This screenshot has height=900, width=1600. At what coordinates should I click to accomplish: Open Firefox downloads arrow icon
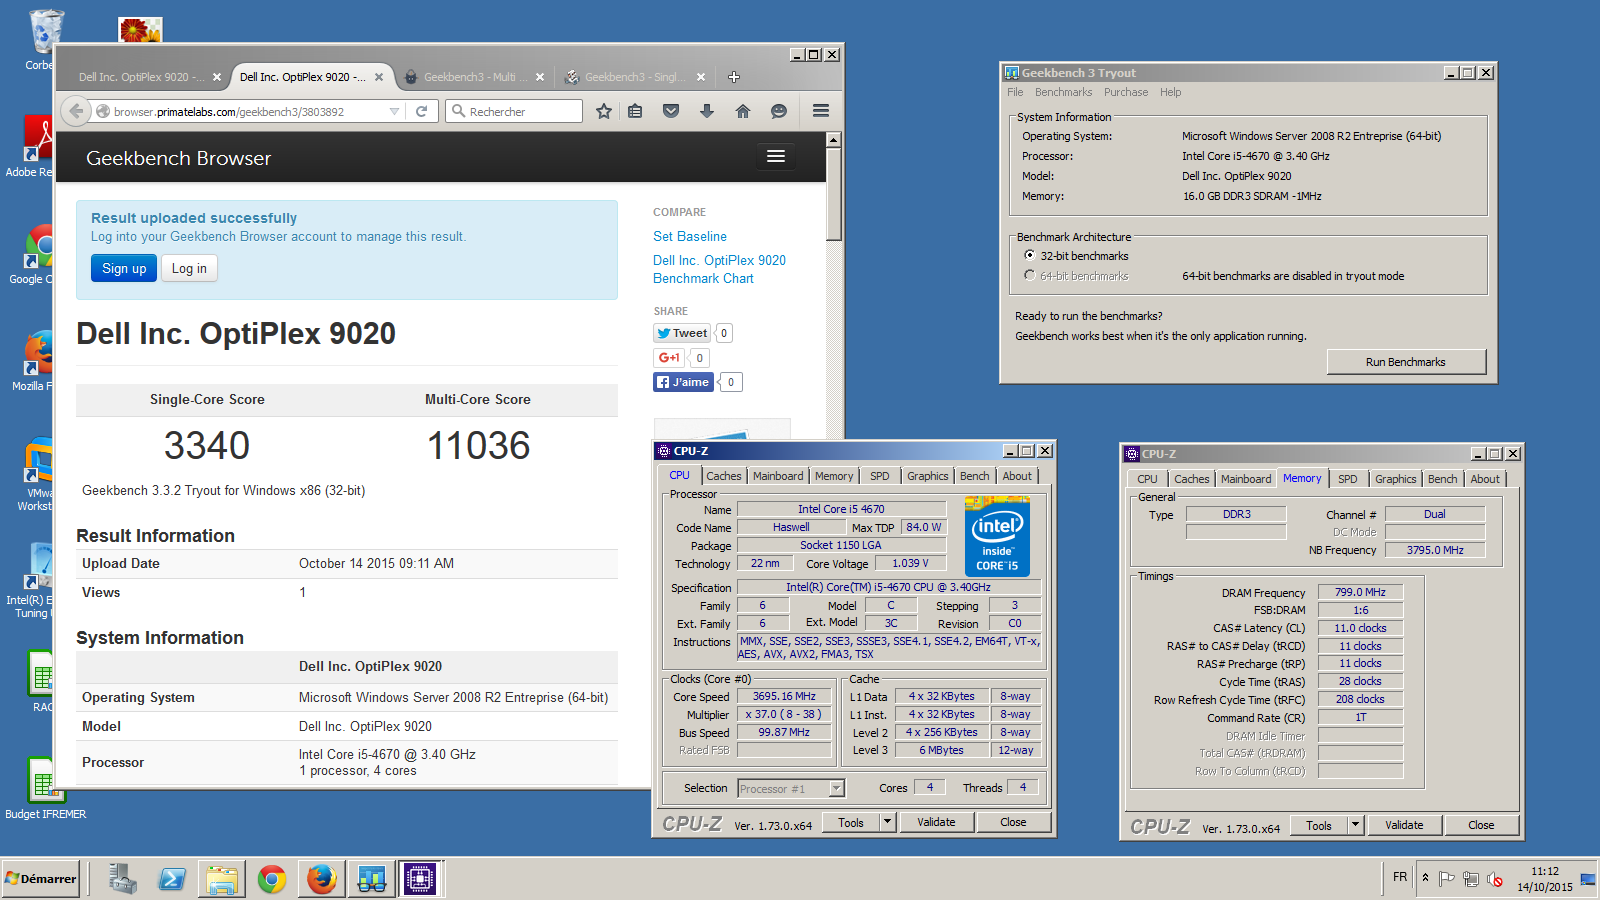point(707,111)
